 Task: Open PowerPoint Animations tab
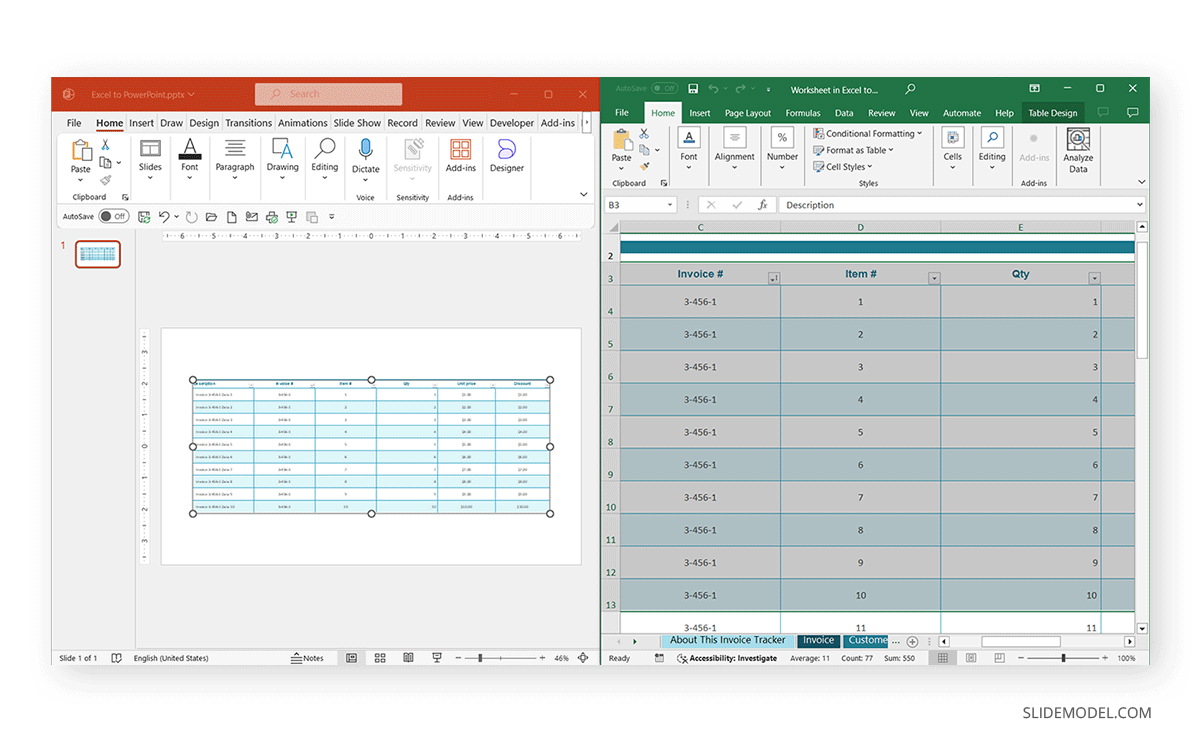[x=302, y=123]
